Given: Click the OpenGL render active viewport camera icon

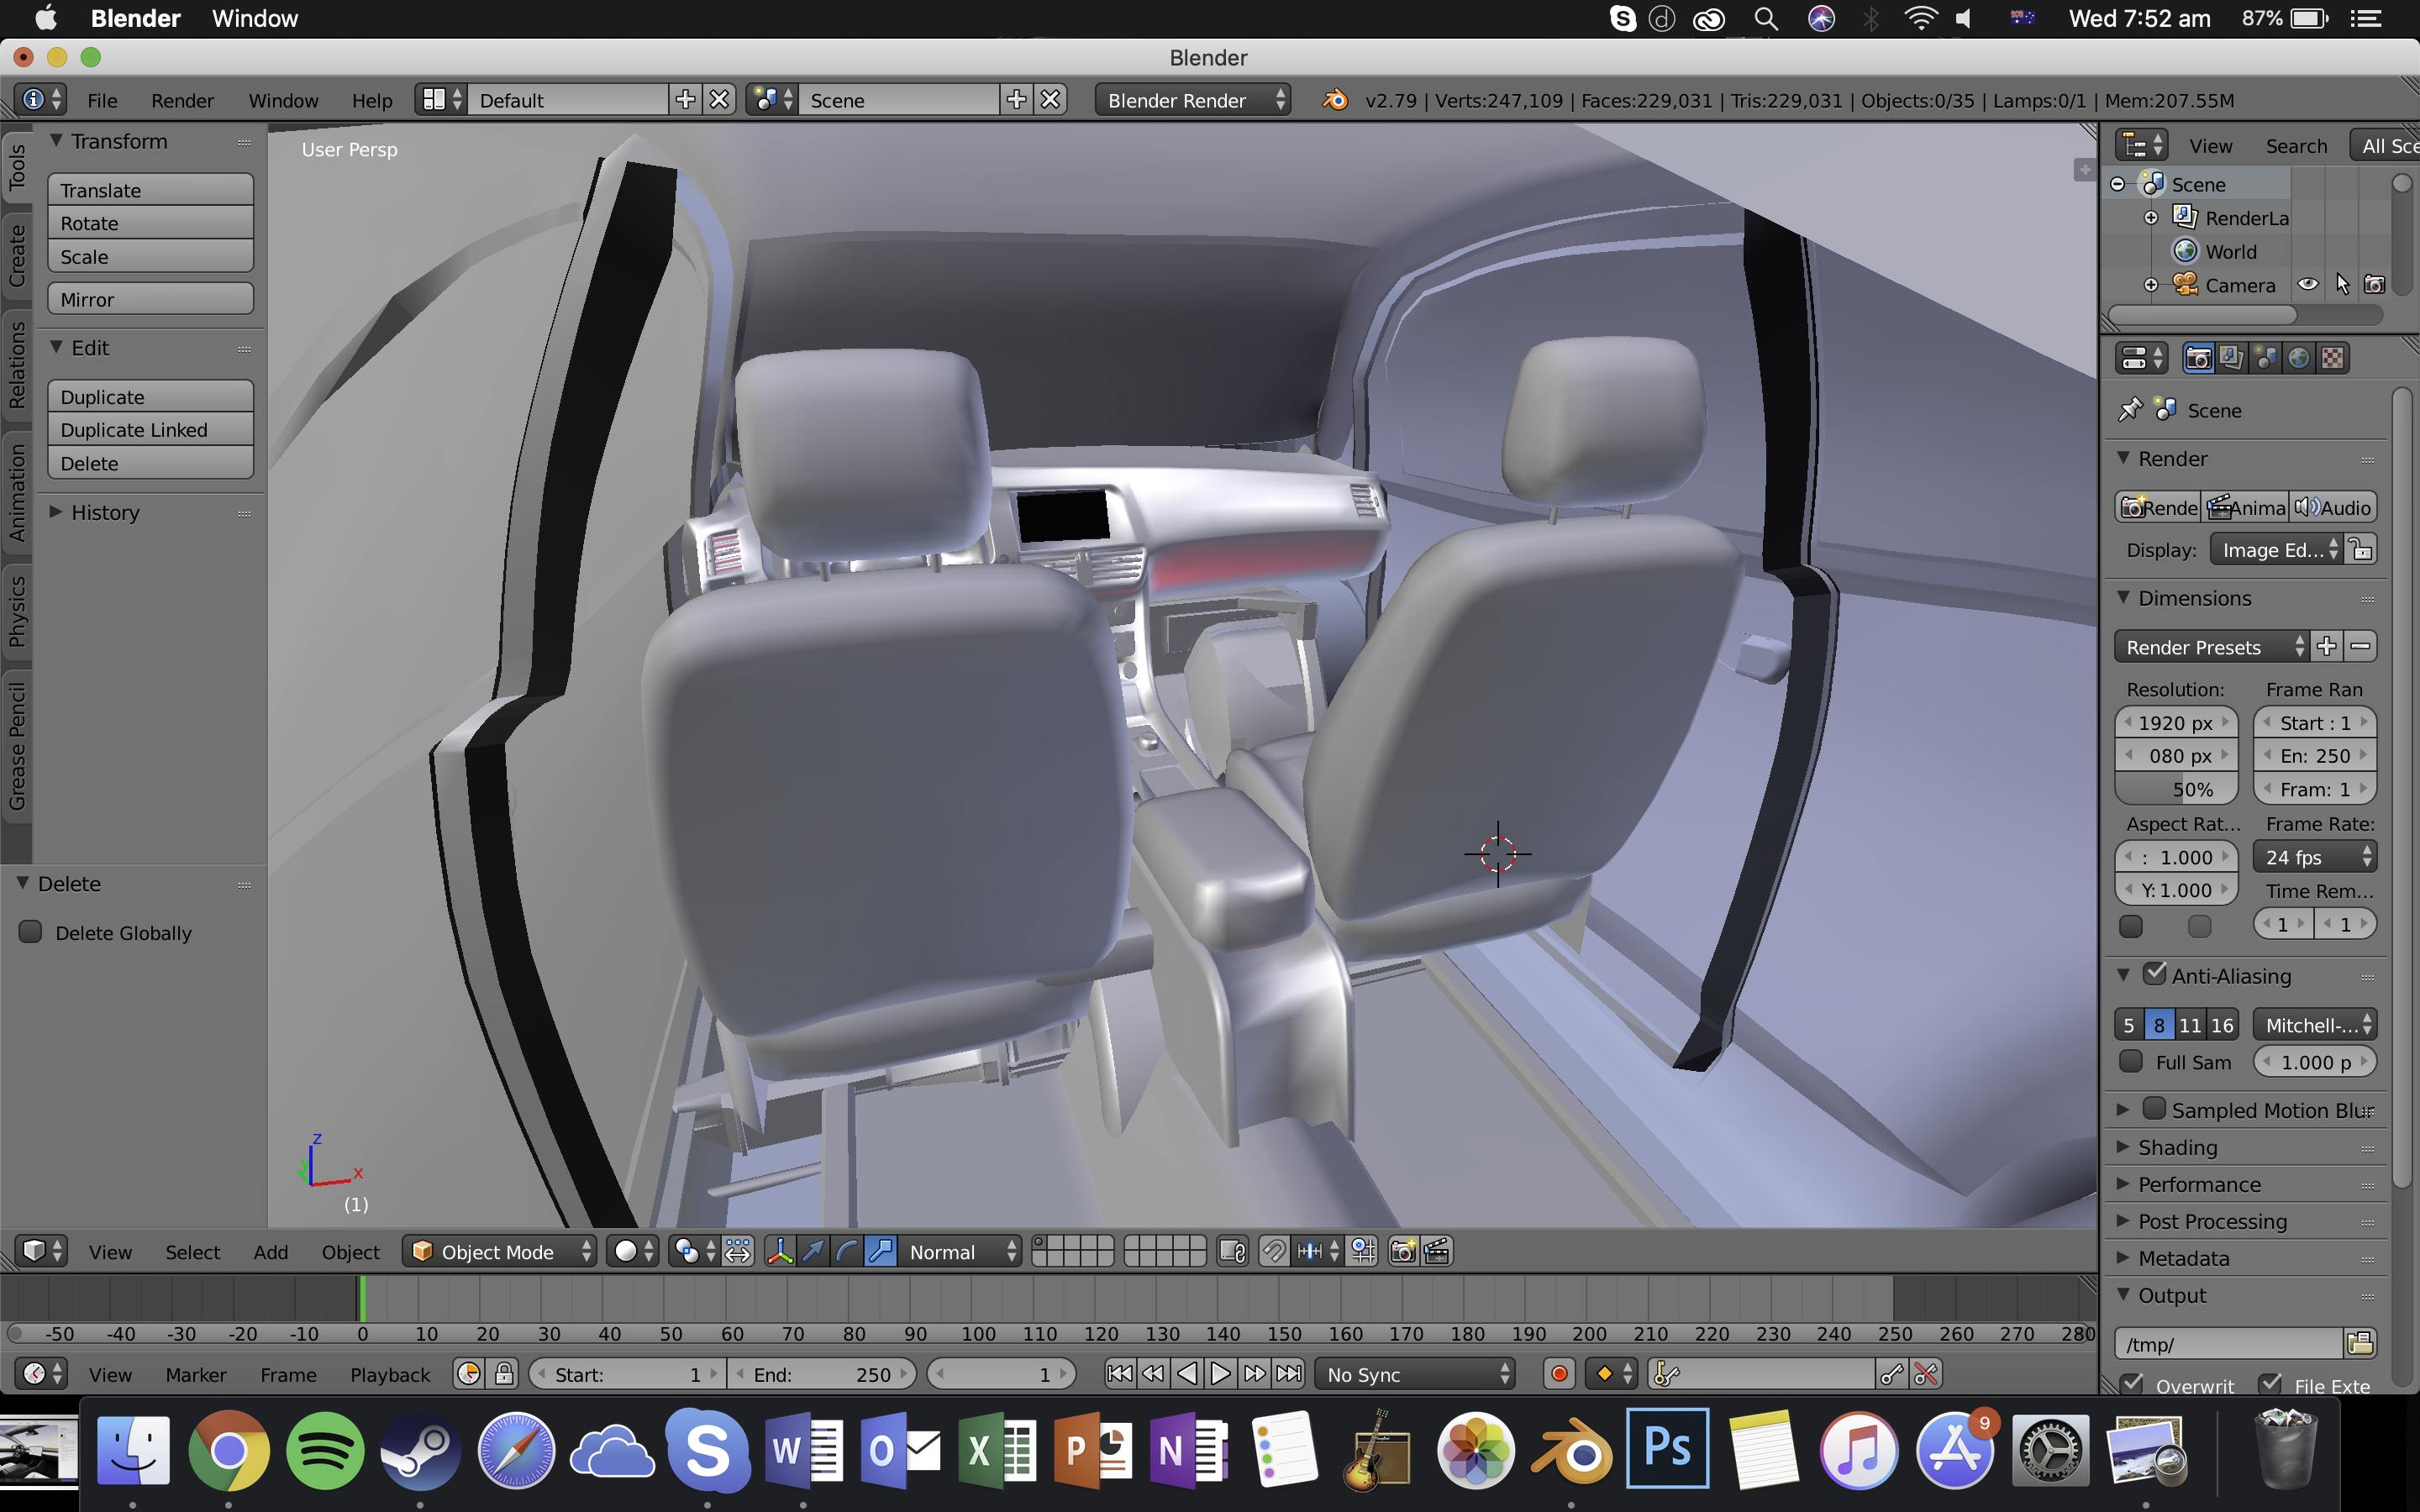Looking at the screenshot, I should tap(1403, 1251).
